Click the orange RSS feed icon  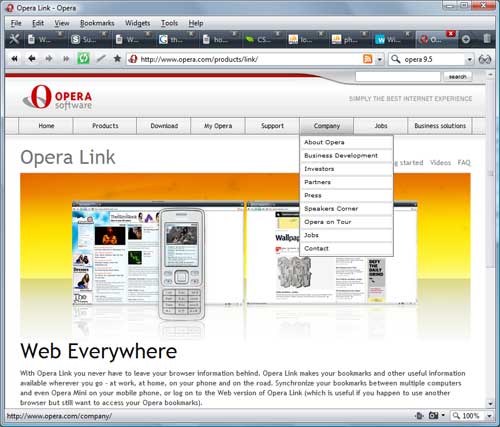point(367,59)
